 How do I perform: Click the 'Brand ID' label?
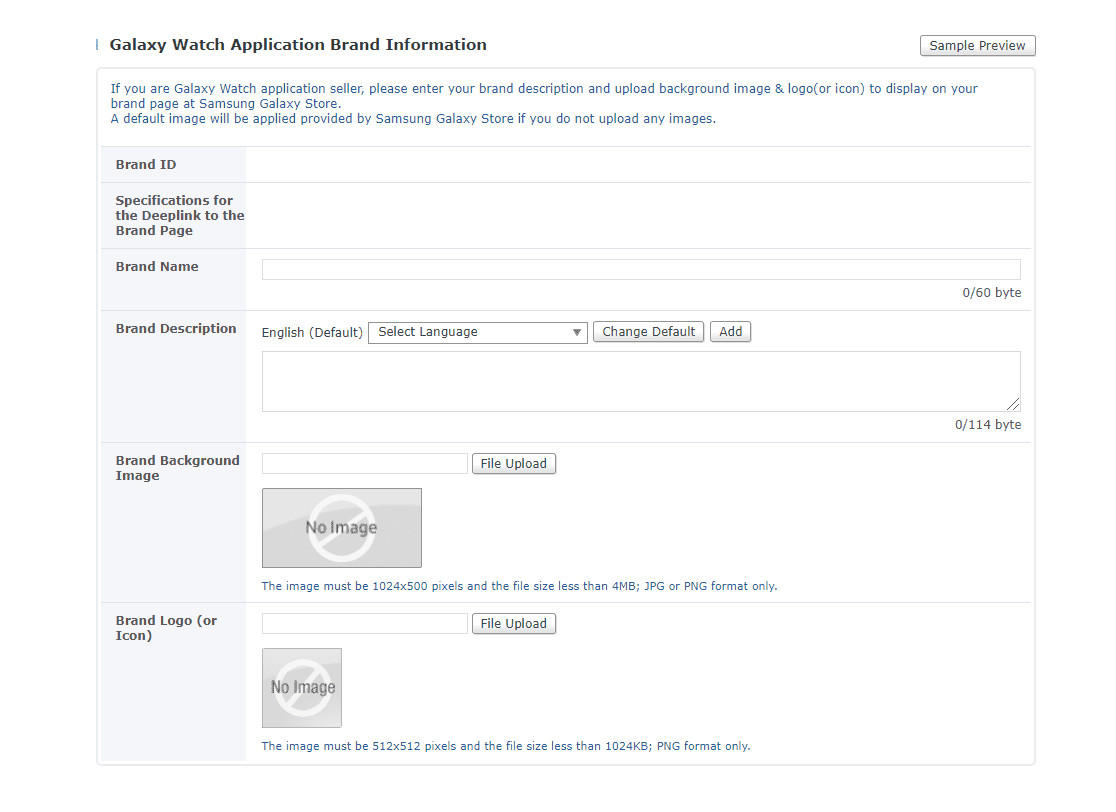pos(146,164)
